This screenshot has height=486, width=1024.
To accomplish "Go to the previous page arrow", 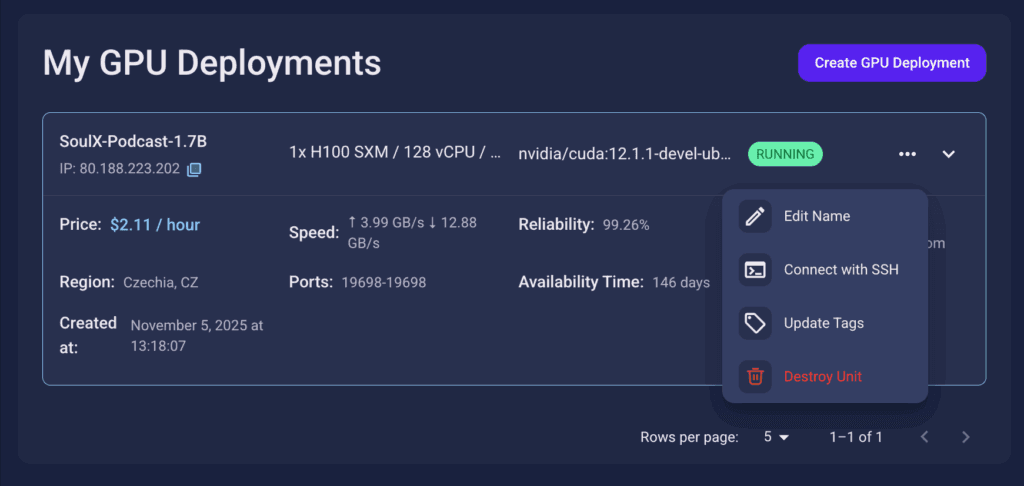I will click(x=925, y=437).
